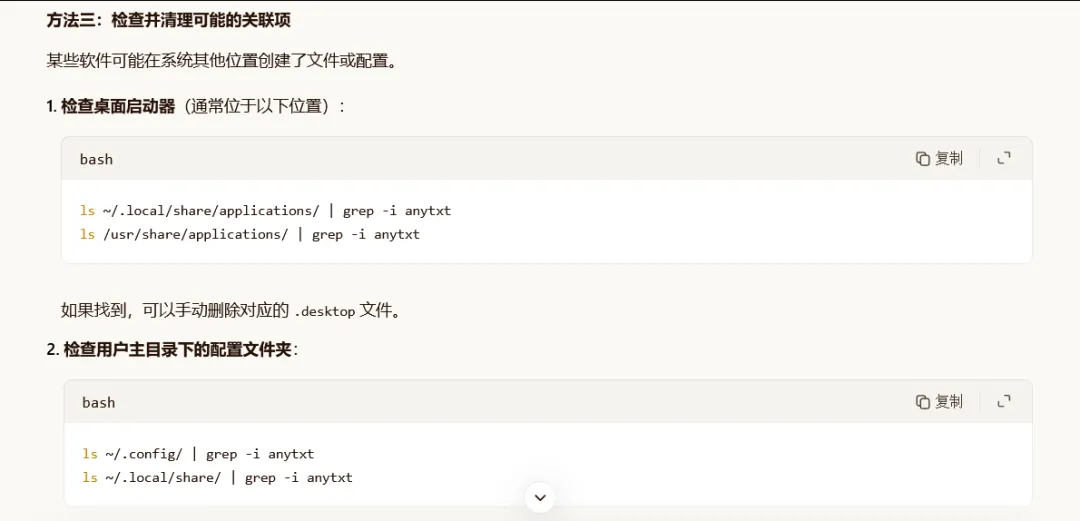Click the 'bash' label of first code block
Image resolution: width=1080 pixels, height=521 pixels.
click(96, 159)
